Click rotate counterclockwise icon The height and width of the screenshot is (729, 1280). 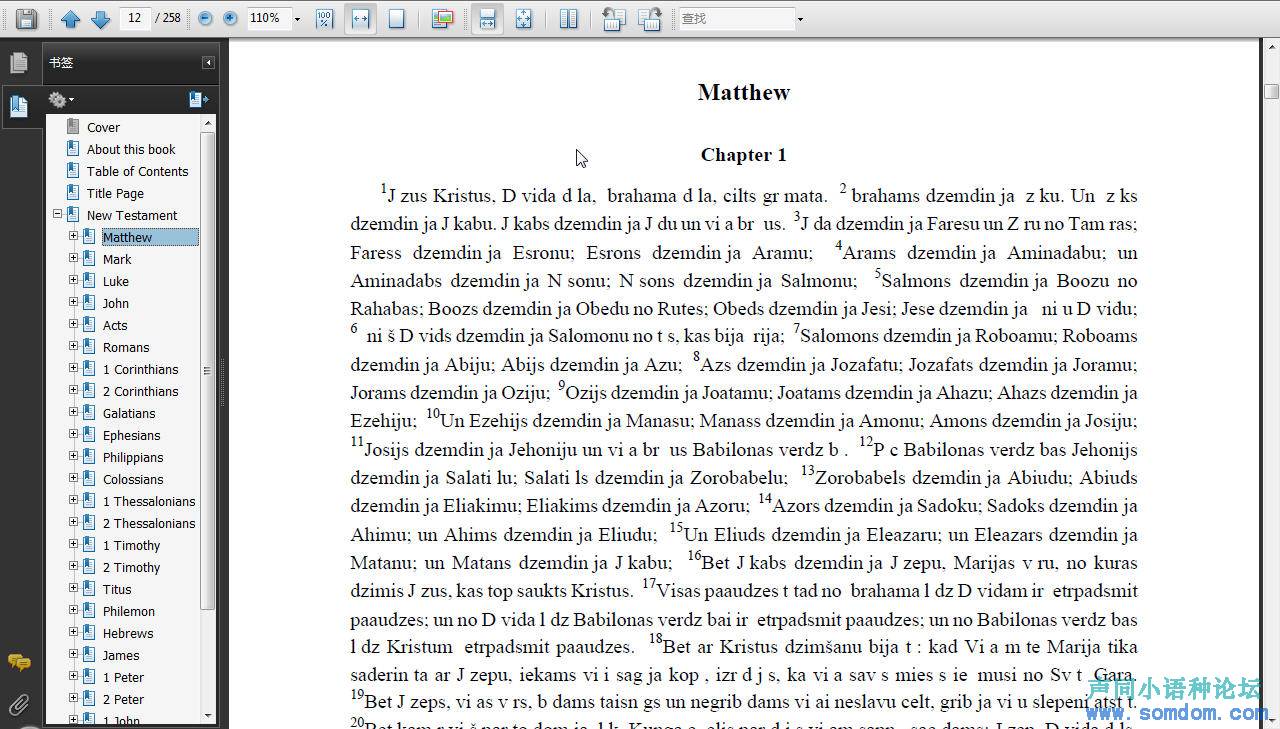pyautogui.click(x=614, y=18)
